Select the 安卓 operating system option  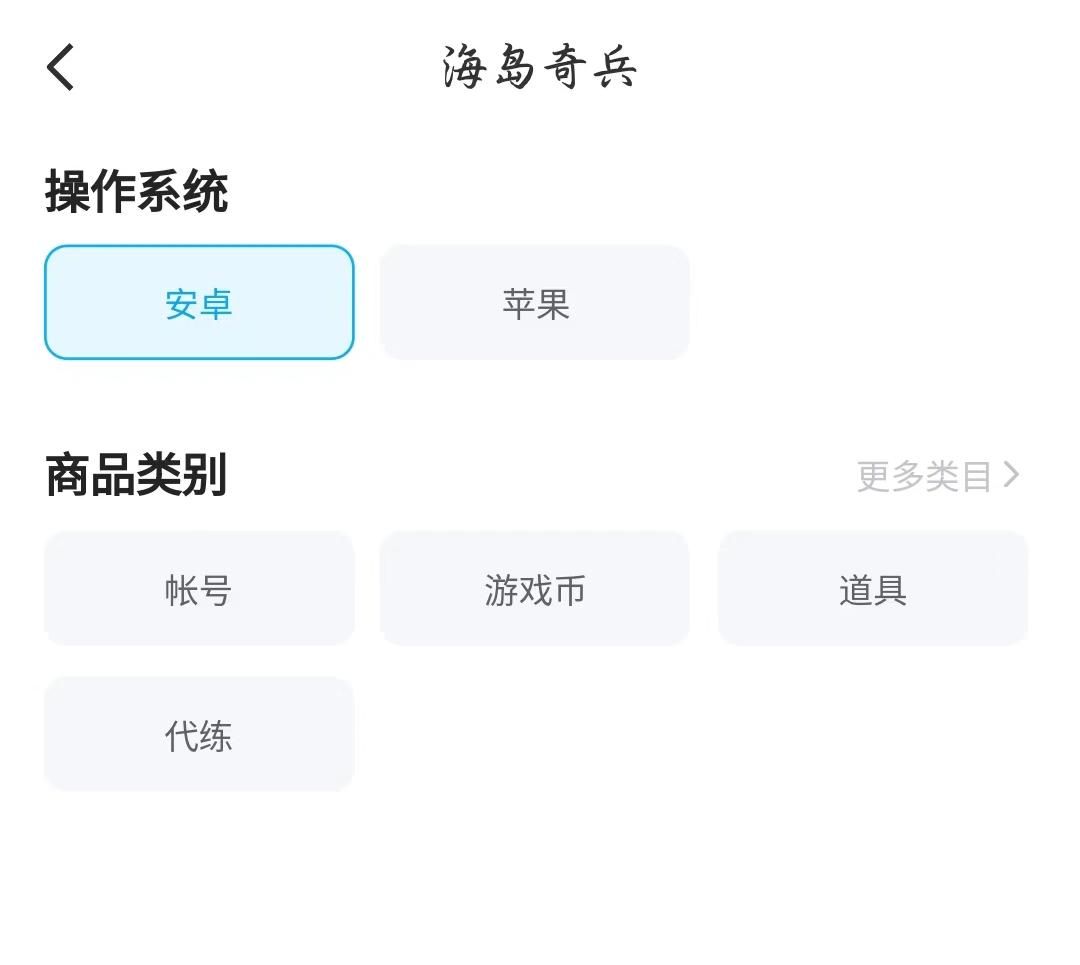coord(199,302)
